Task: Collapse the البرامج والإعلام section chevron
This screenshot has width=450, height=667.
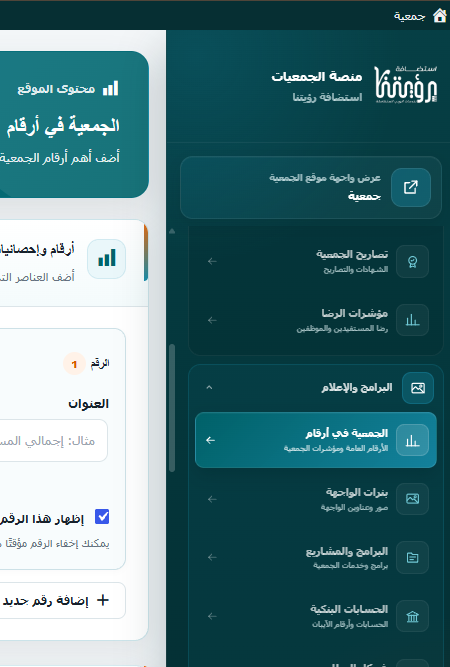Action: pyautogui.click(x=209, y=388)
